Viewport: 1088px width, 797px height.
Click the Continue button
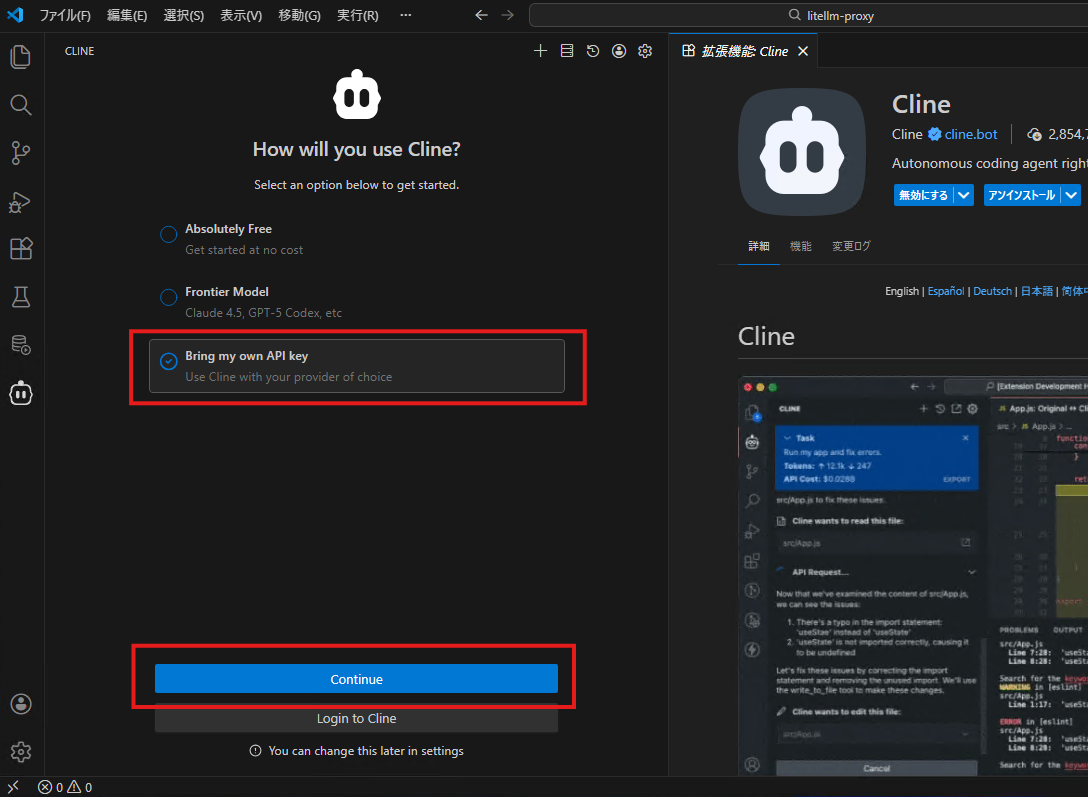pos(356,679)
